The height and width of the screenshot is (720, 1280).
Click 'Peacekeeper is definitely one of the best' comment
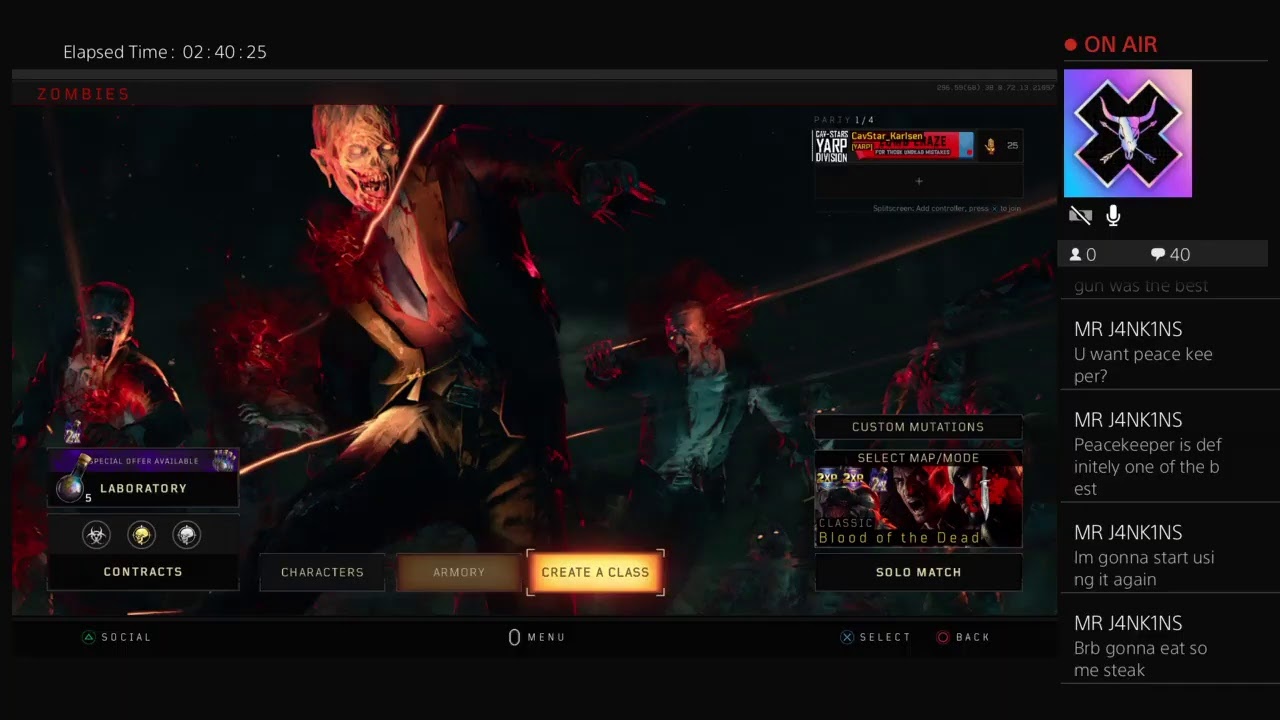pyautogui.click(x=1148, y=467)
